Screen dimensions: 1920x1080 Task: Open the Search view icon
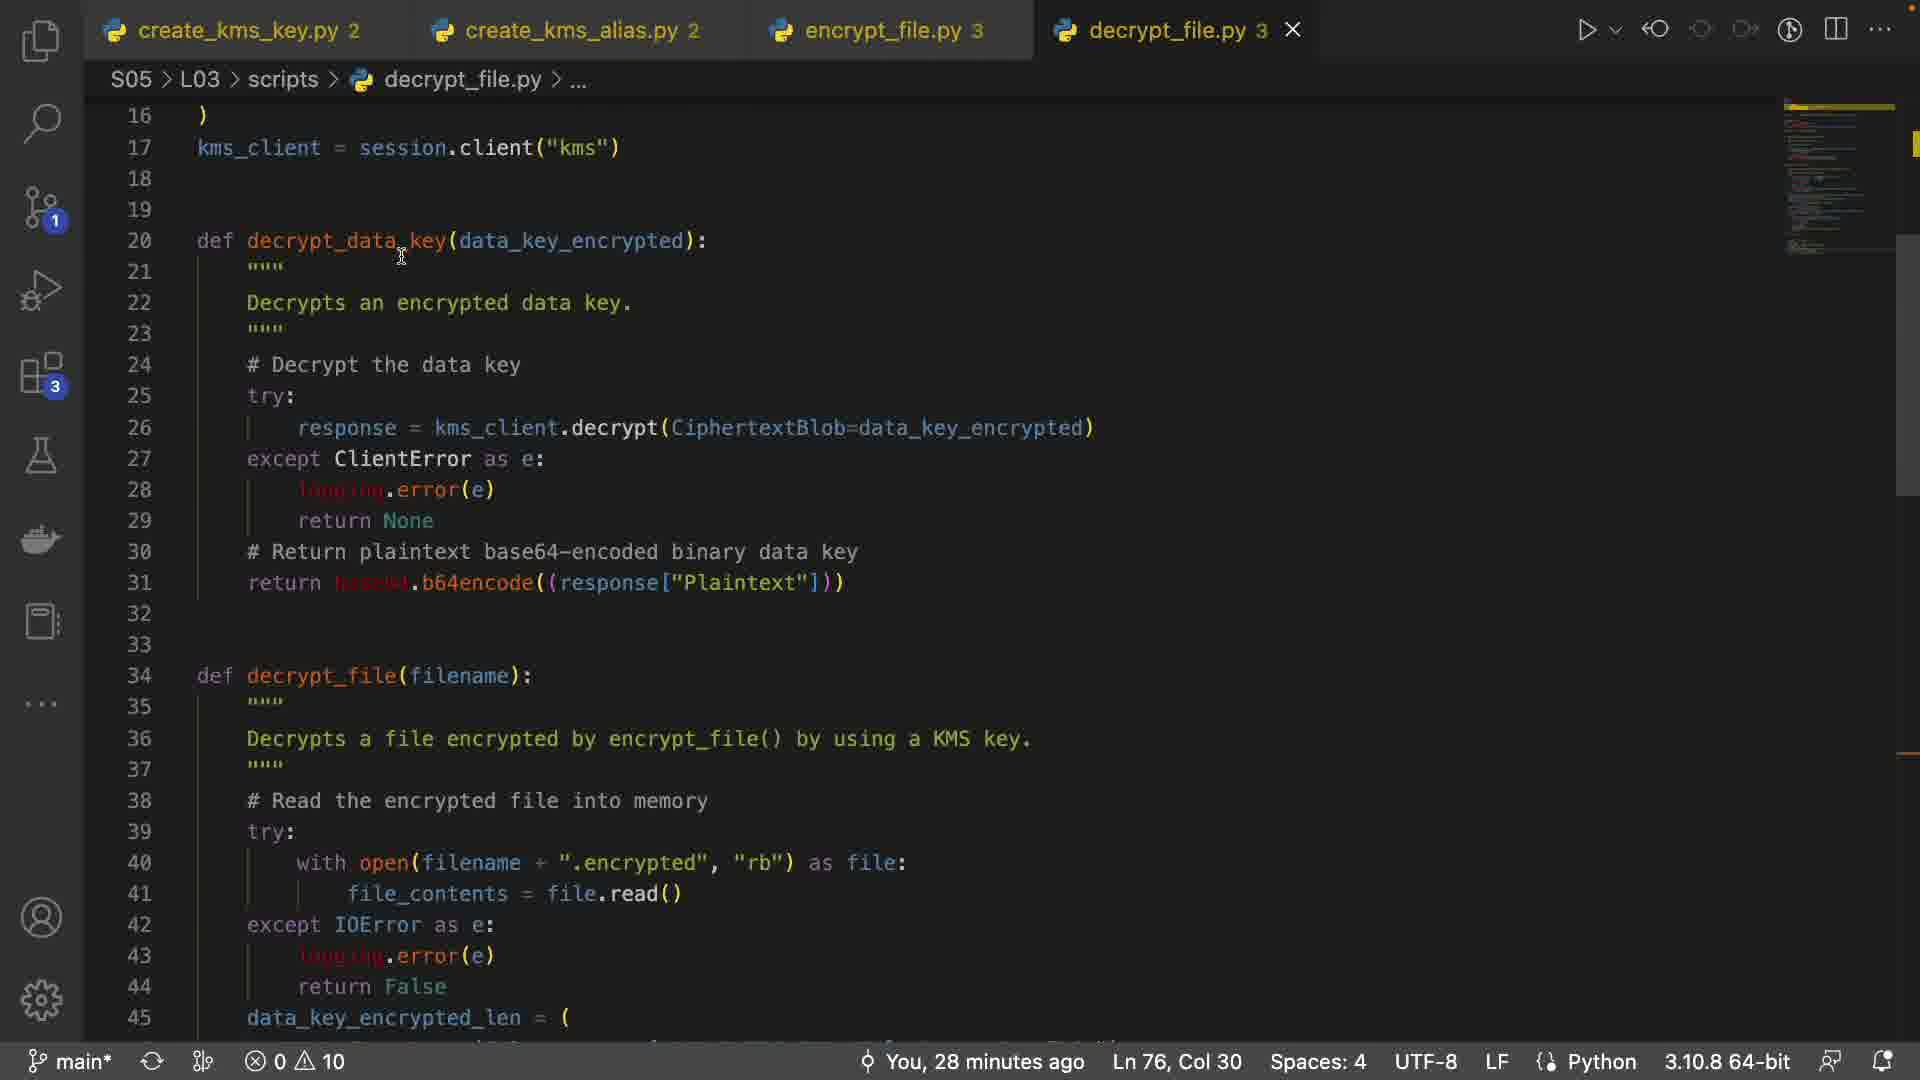pyautogui.click(x=41, y=124)
